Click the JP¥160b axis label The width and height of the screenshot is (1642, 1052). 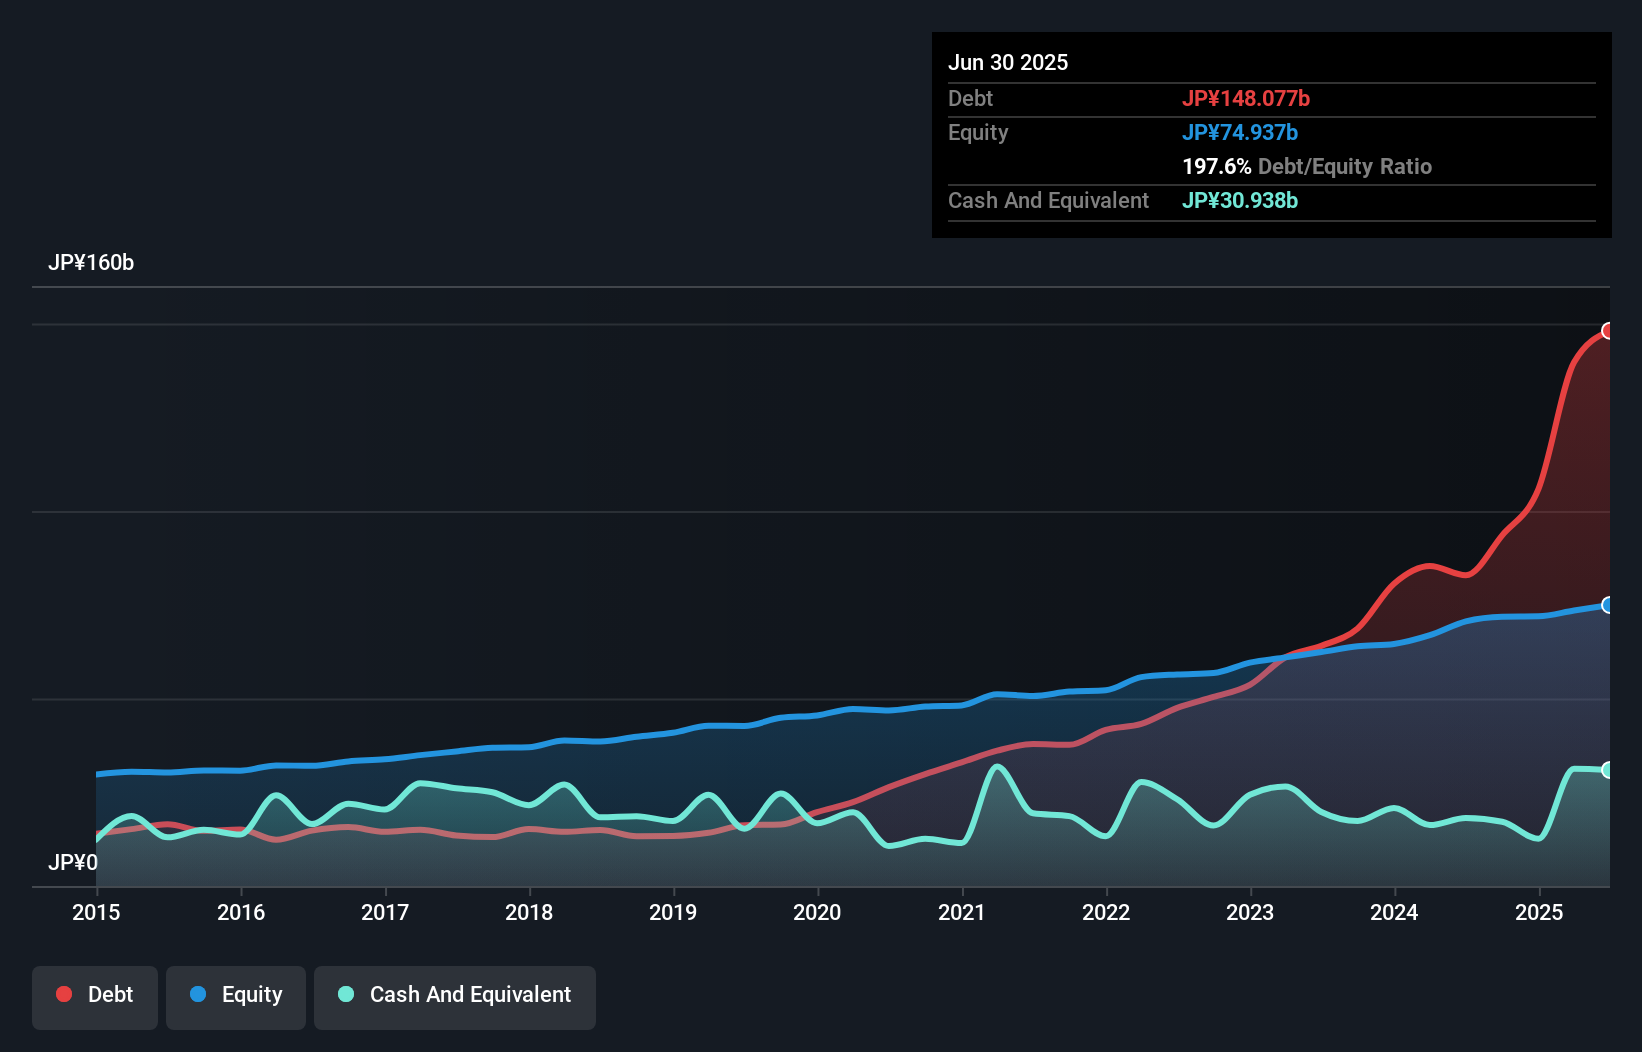click(92, 263)
